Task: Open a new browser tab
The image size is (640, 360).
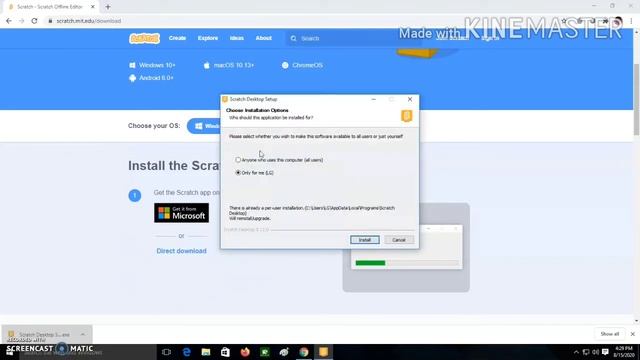Action: [108, 7]
